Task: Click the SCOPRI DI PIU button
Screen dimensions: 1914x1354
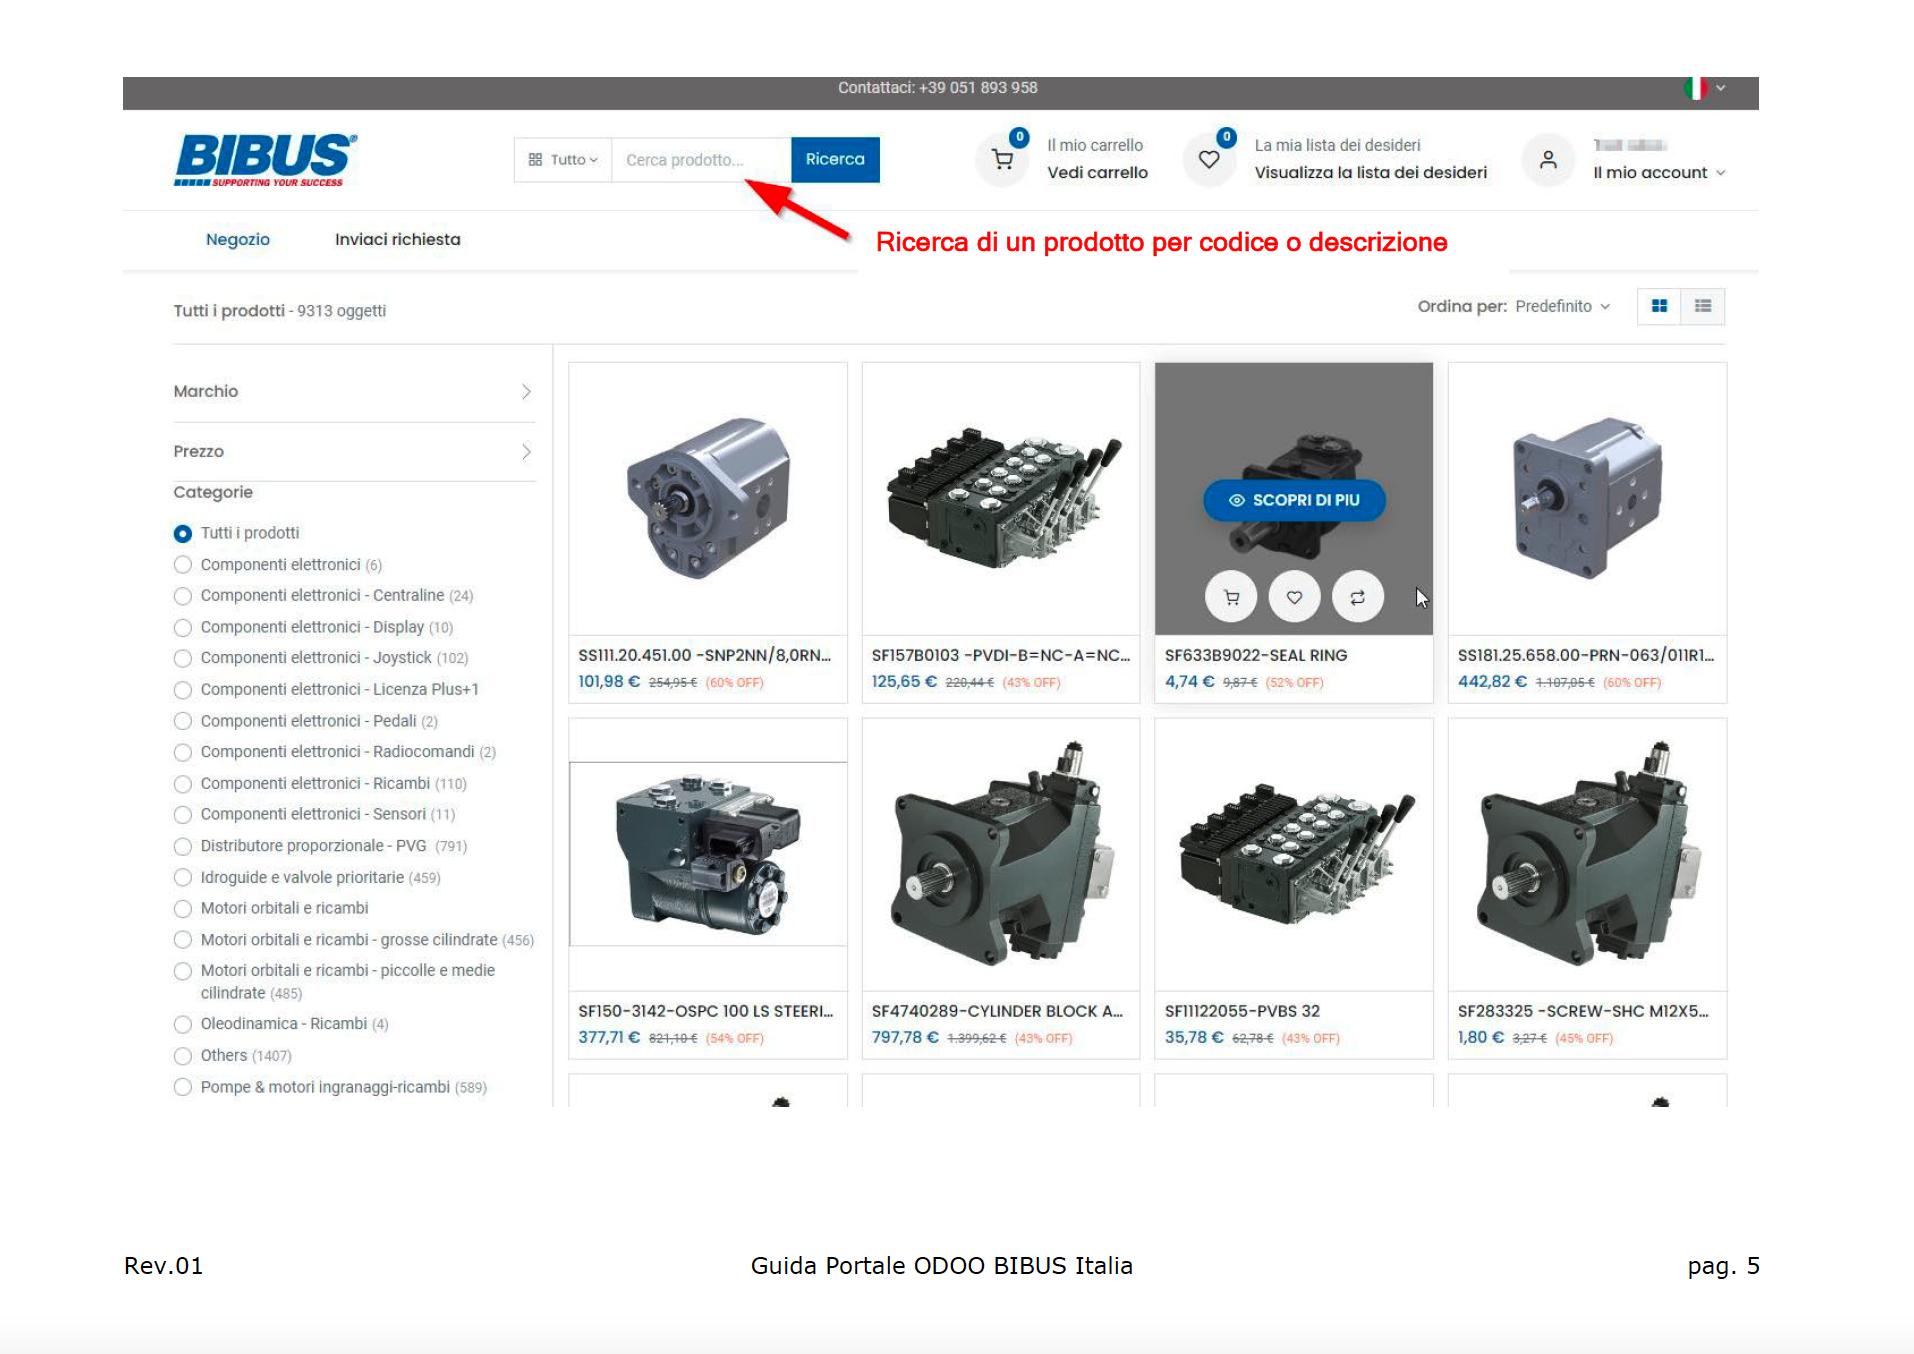Action: pos(1294,500)
